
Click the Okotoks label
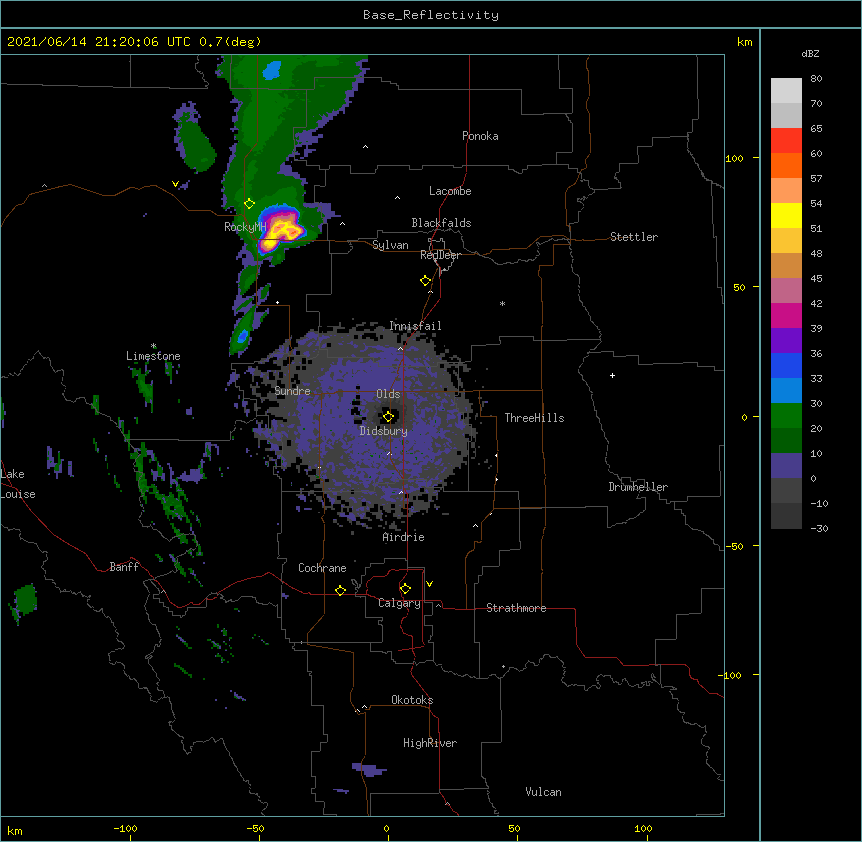pos(412,700)
